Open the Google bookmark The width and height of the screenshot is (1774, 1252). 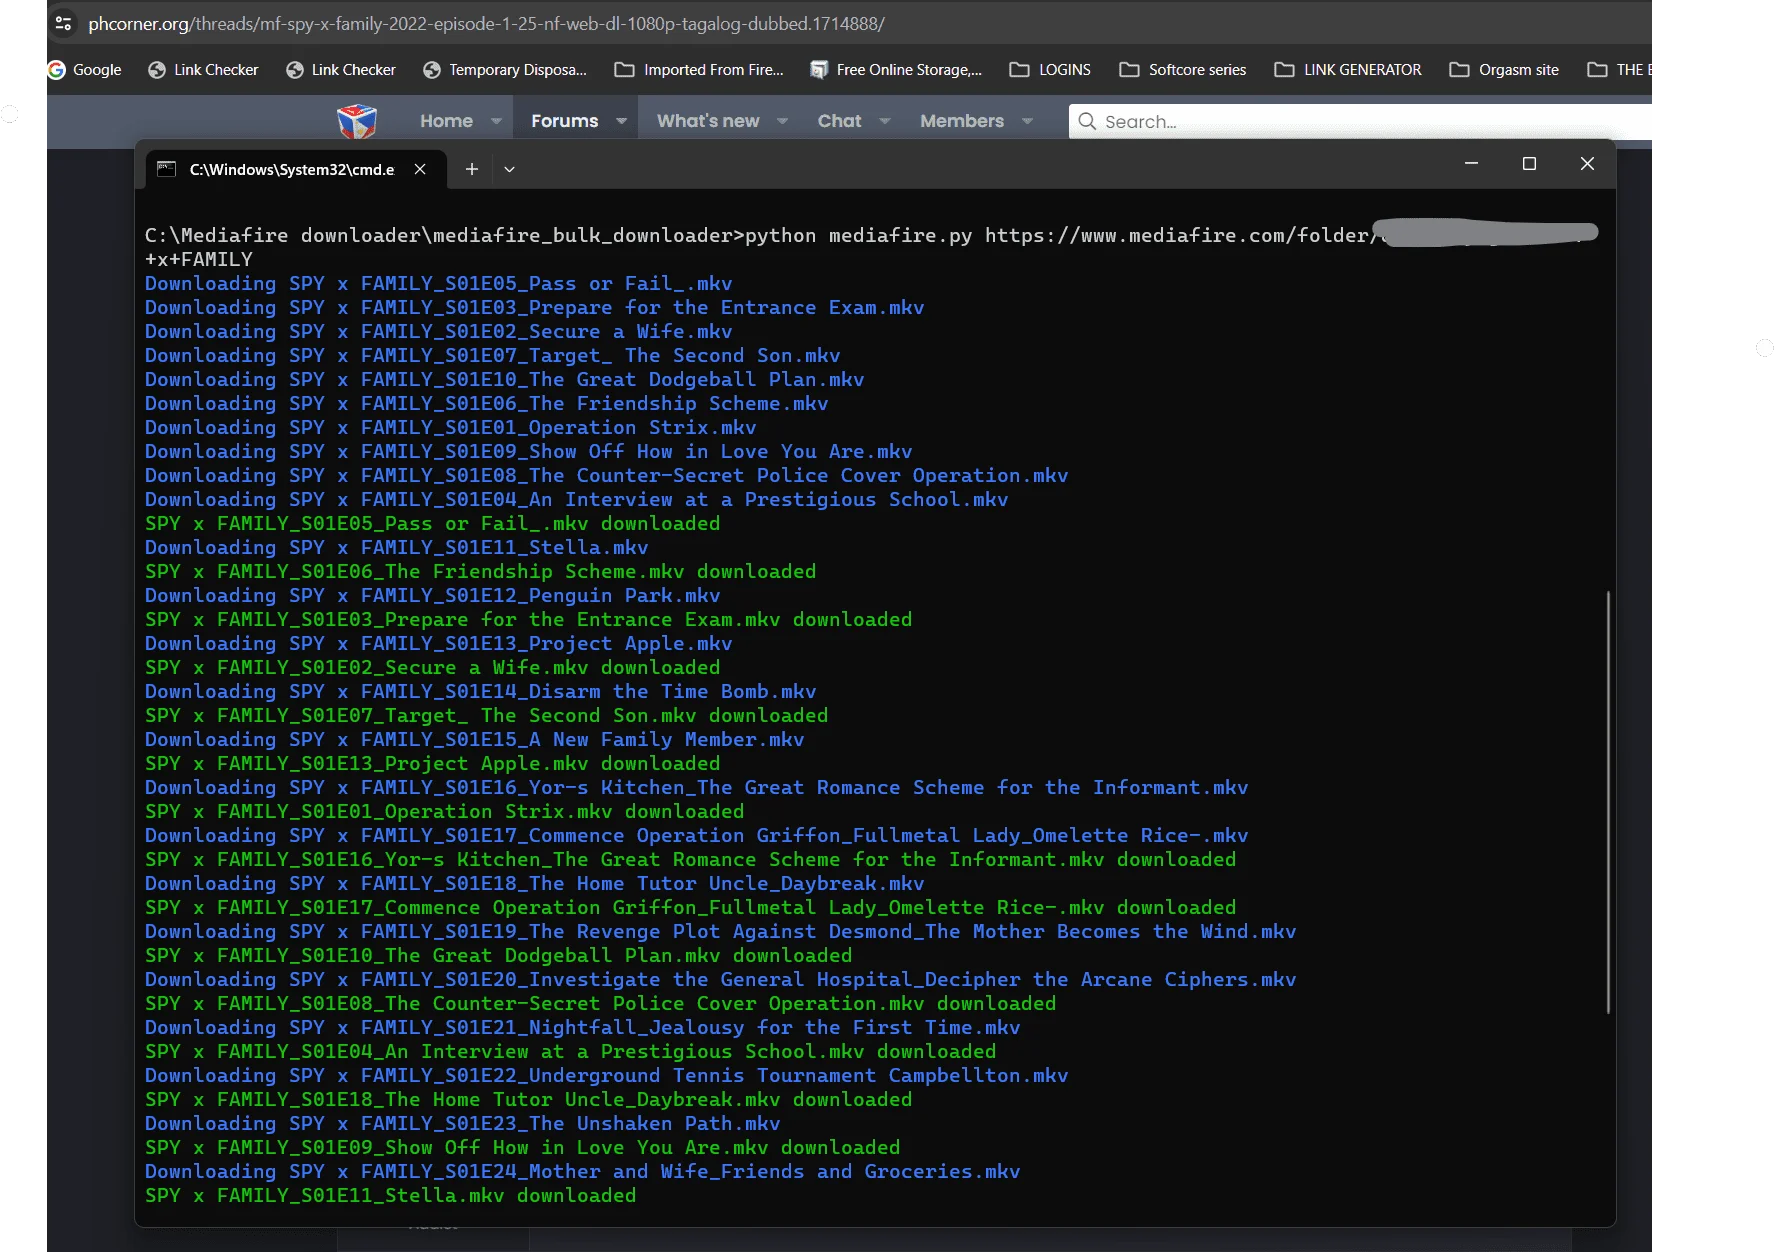coord(85,70)
